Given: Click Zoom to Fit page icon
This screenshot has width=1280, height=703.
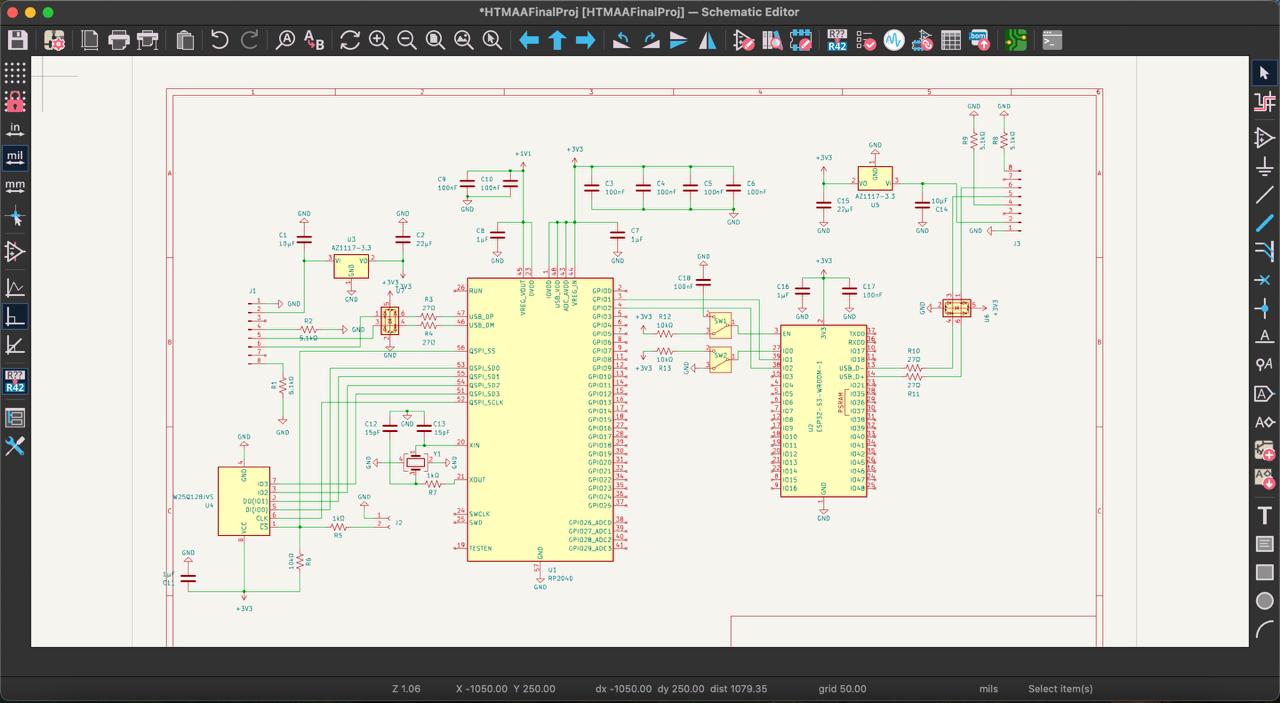Looking at the screenshot, I should pos(435,40).
